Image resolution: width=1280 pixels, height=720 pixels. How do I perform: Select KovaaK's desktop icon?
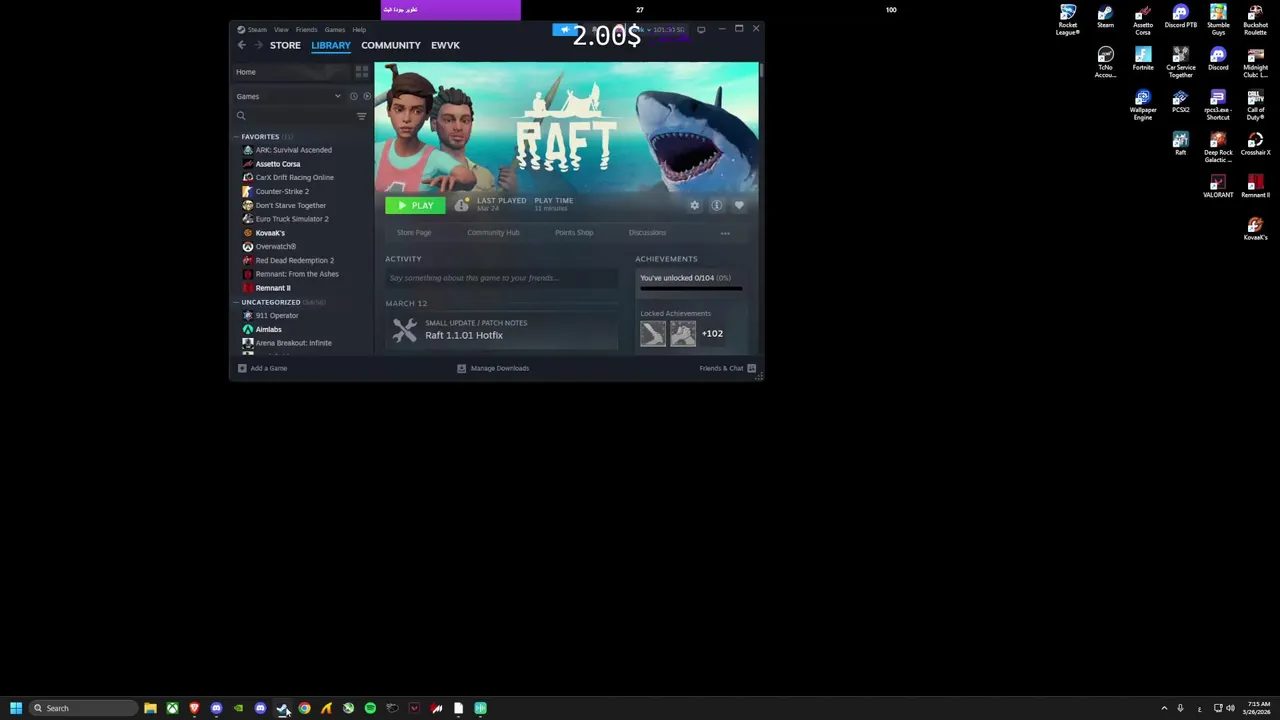coord(1256,228)
